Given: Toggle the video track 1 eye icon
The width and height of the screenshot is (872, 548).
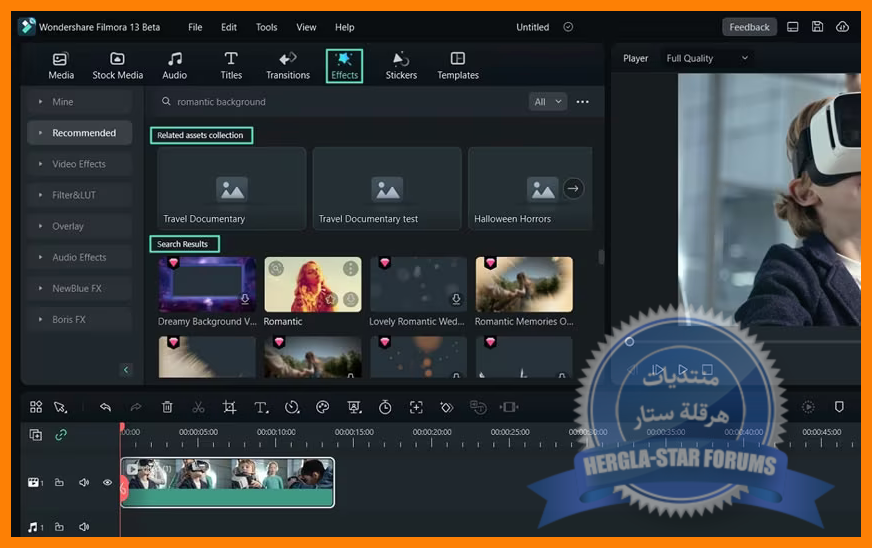Looking at the screenshot, I should point(107,482).
